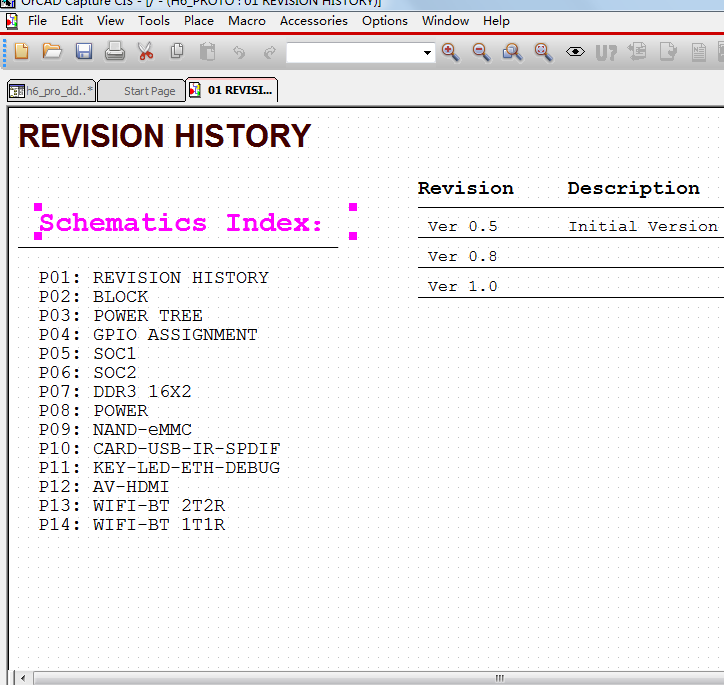Click the P13: WIFI-BT 2T2R entry

(x=132, y=505)
